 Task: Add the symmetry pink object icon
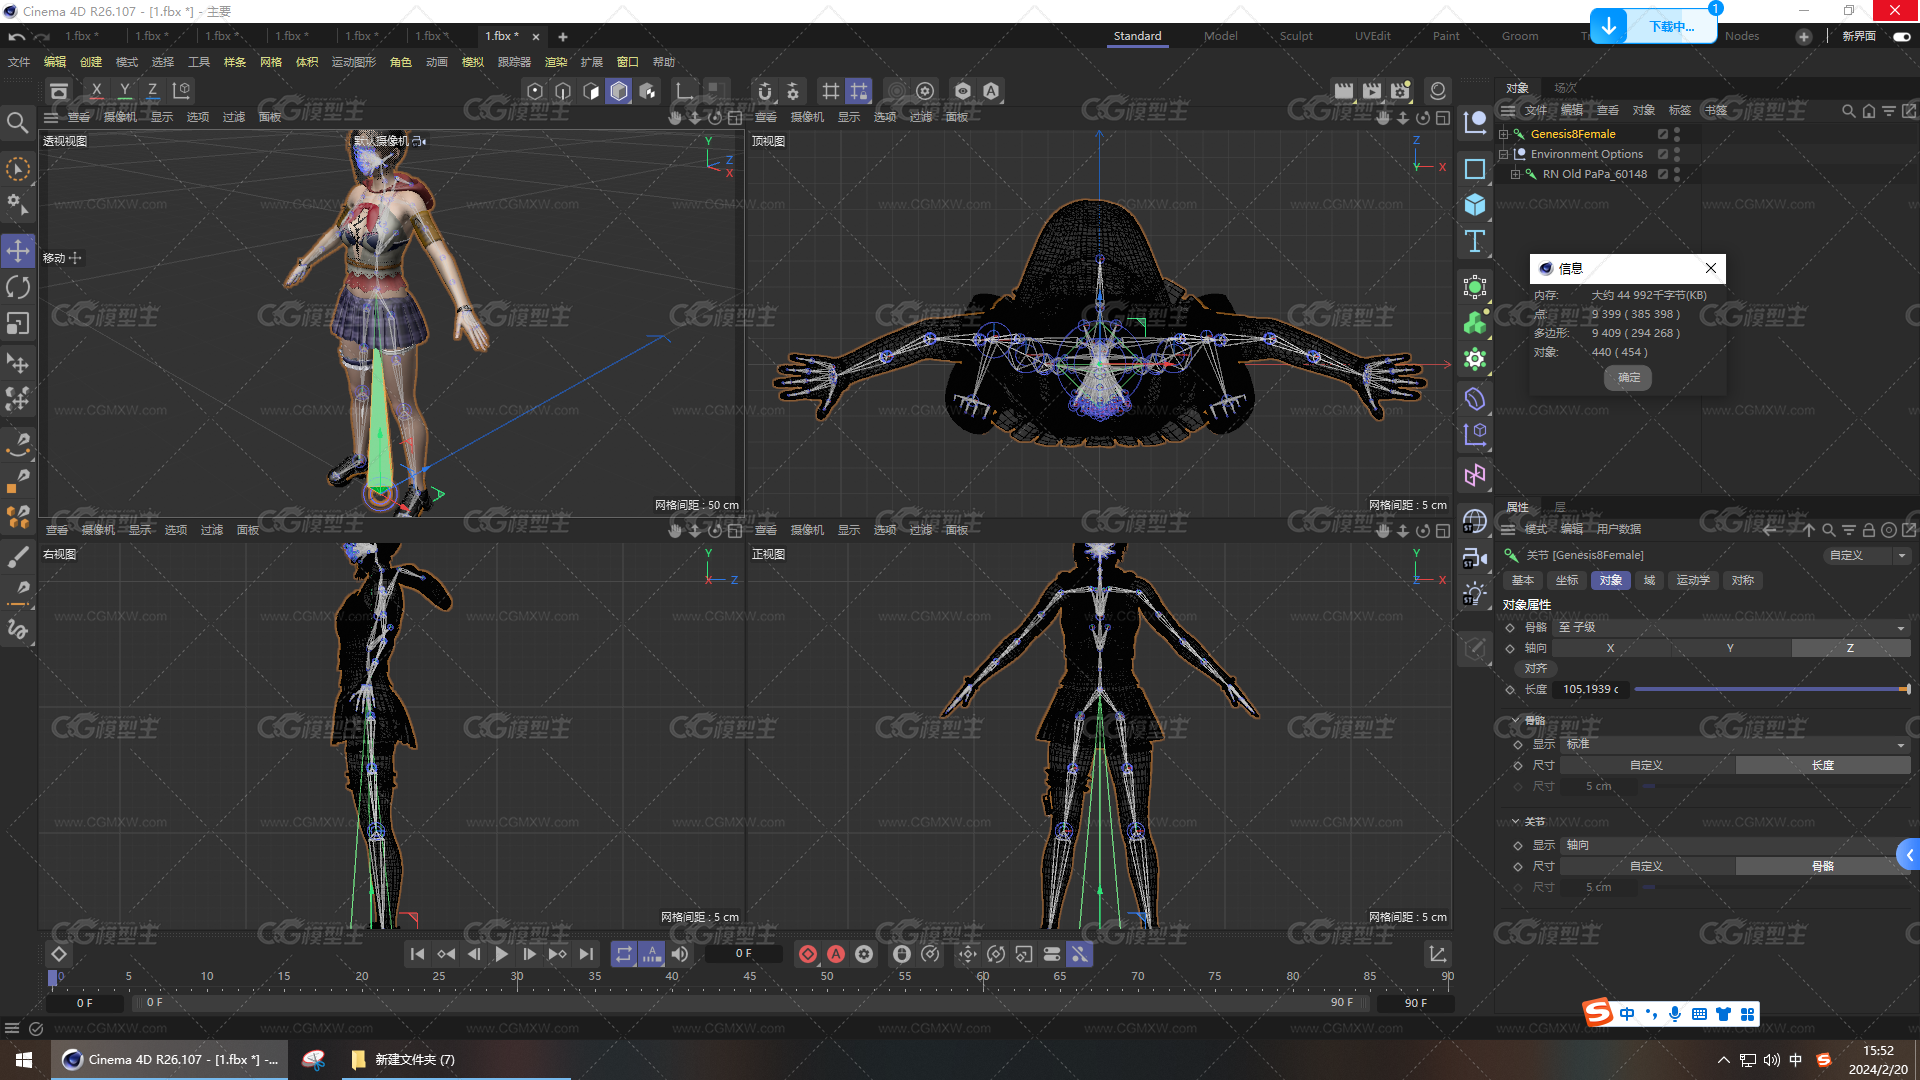tap(1475, 475)
